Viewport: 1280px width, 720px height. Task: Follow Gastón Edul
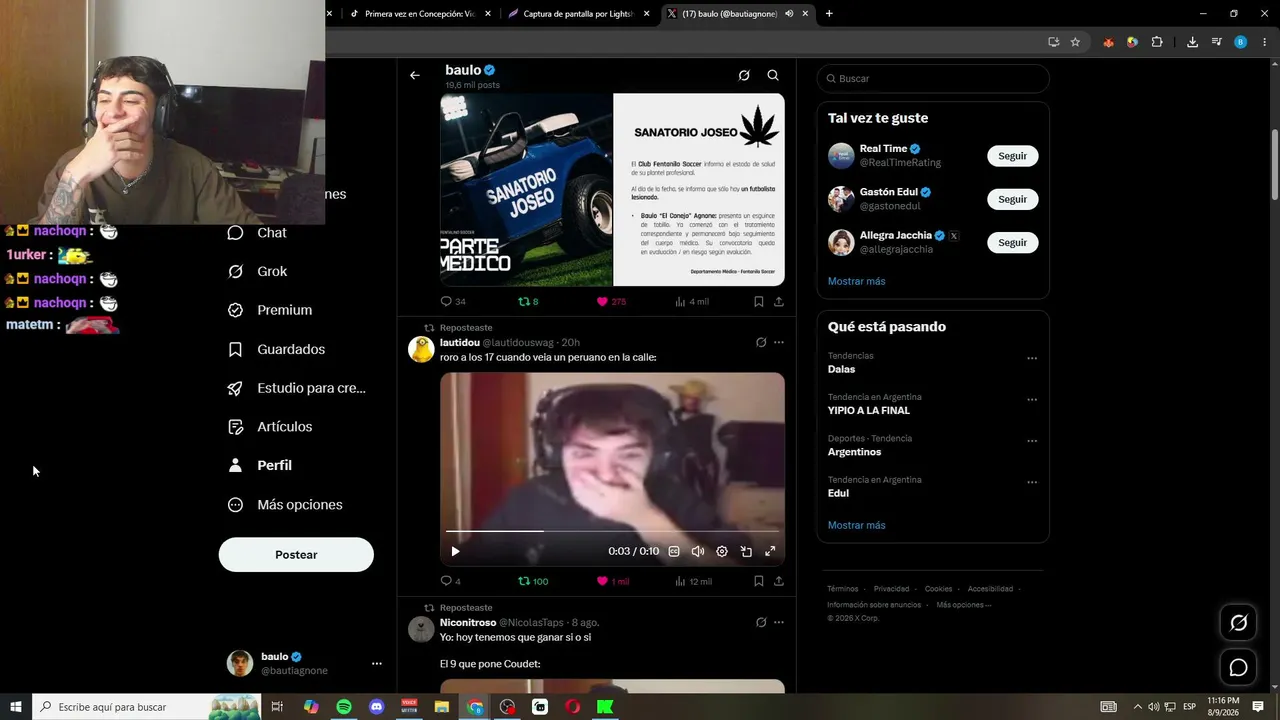click(x=1013, y=199)
